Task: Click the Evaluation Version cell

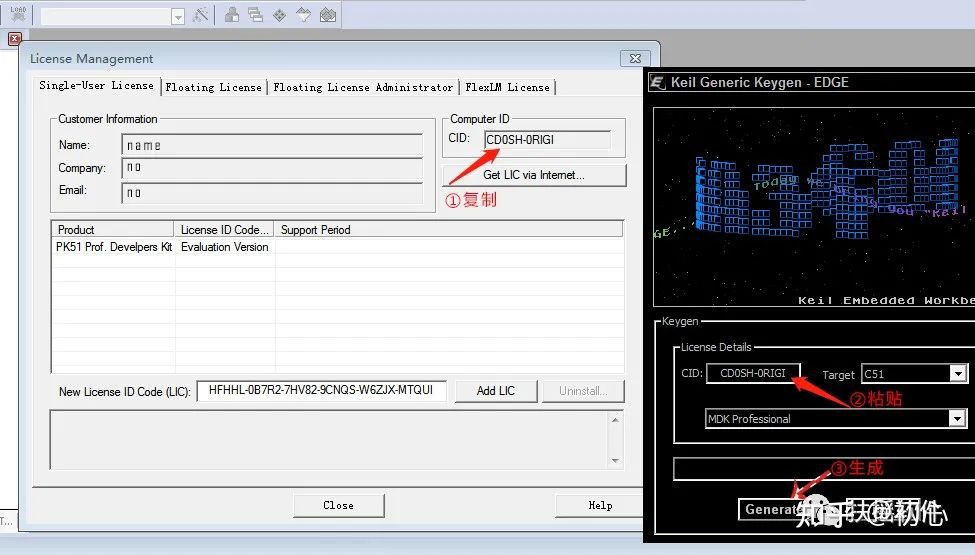Action: click(224, 247)
